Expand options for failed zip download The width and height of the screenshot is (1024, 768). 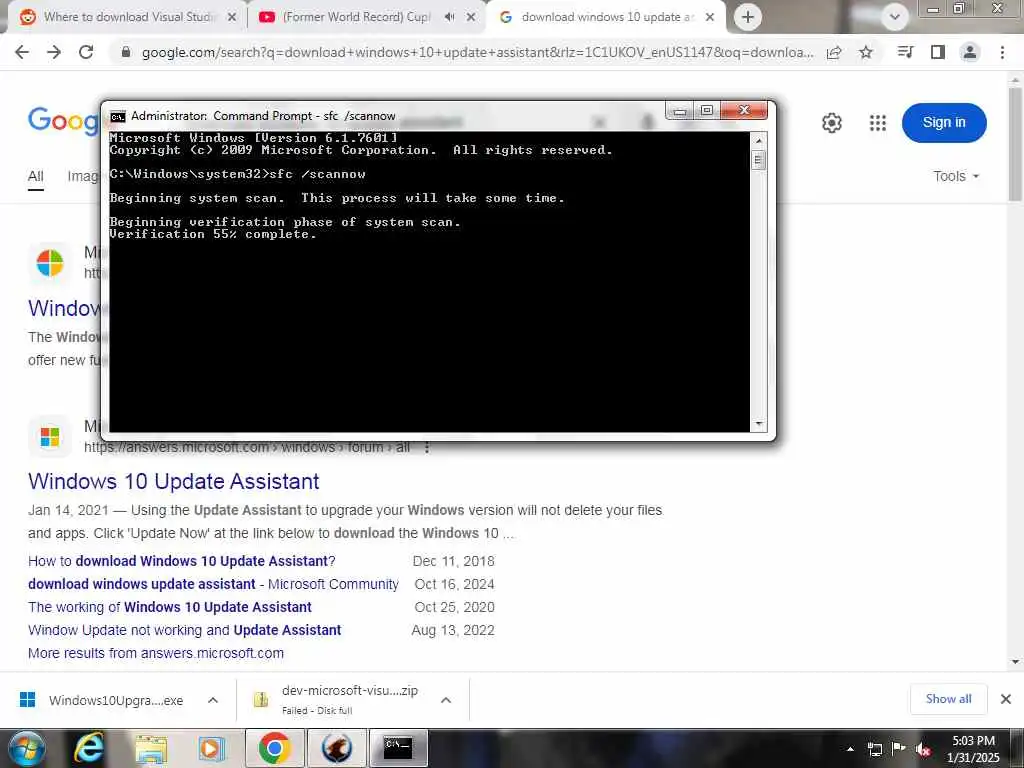tap(446, 700)
